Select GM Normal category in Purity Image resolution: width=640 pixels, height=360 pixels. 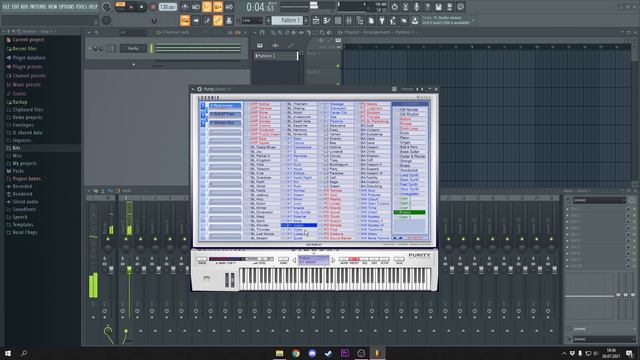pyautogui.click(x=409, y=110)
